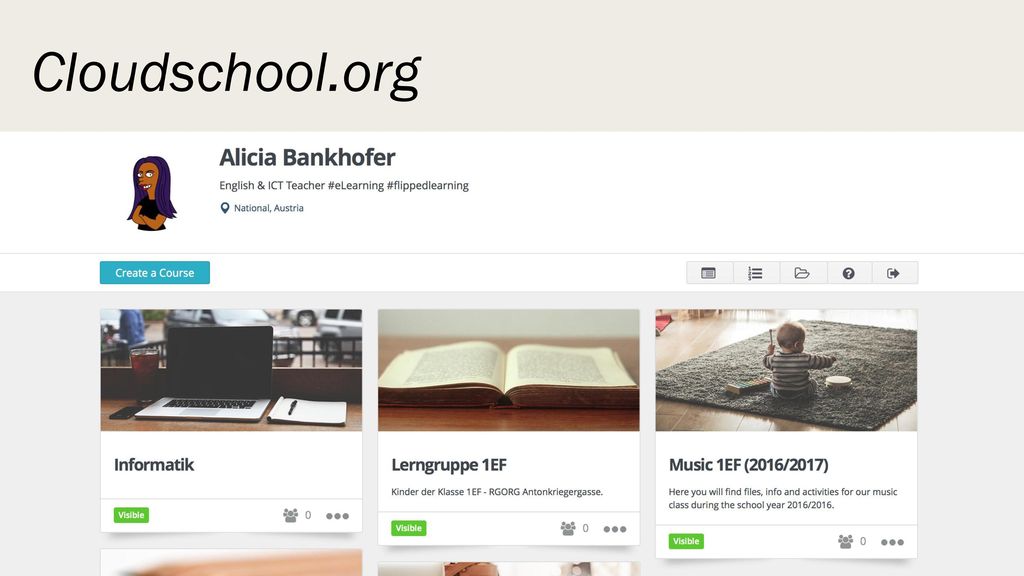Open Informatik course three-dots menu

point(338,516)
